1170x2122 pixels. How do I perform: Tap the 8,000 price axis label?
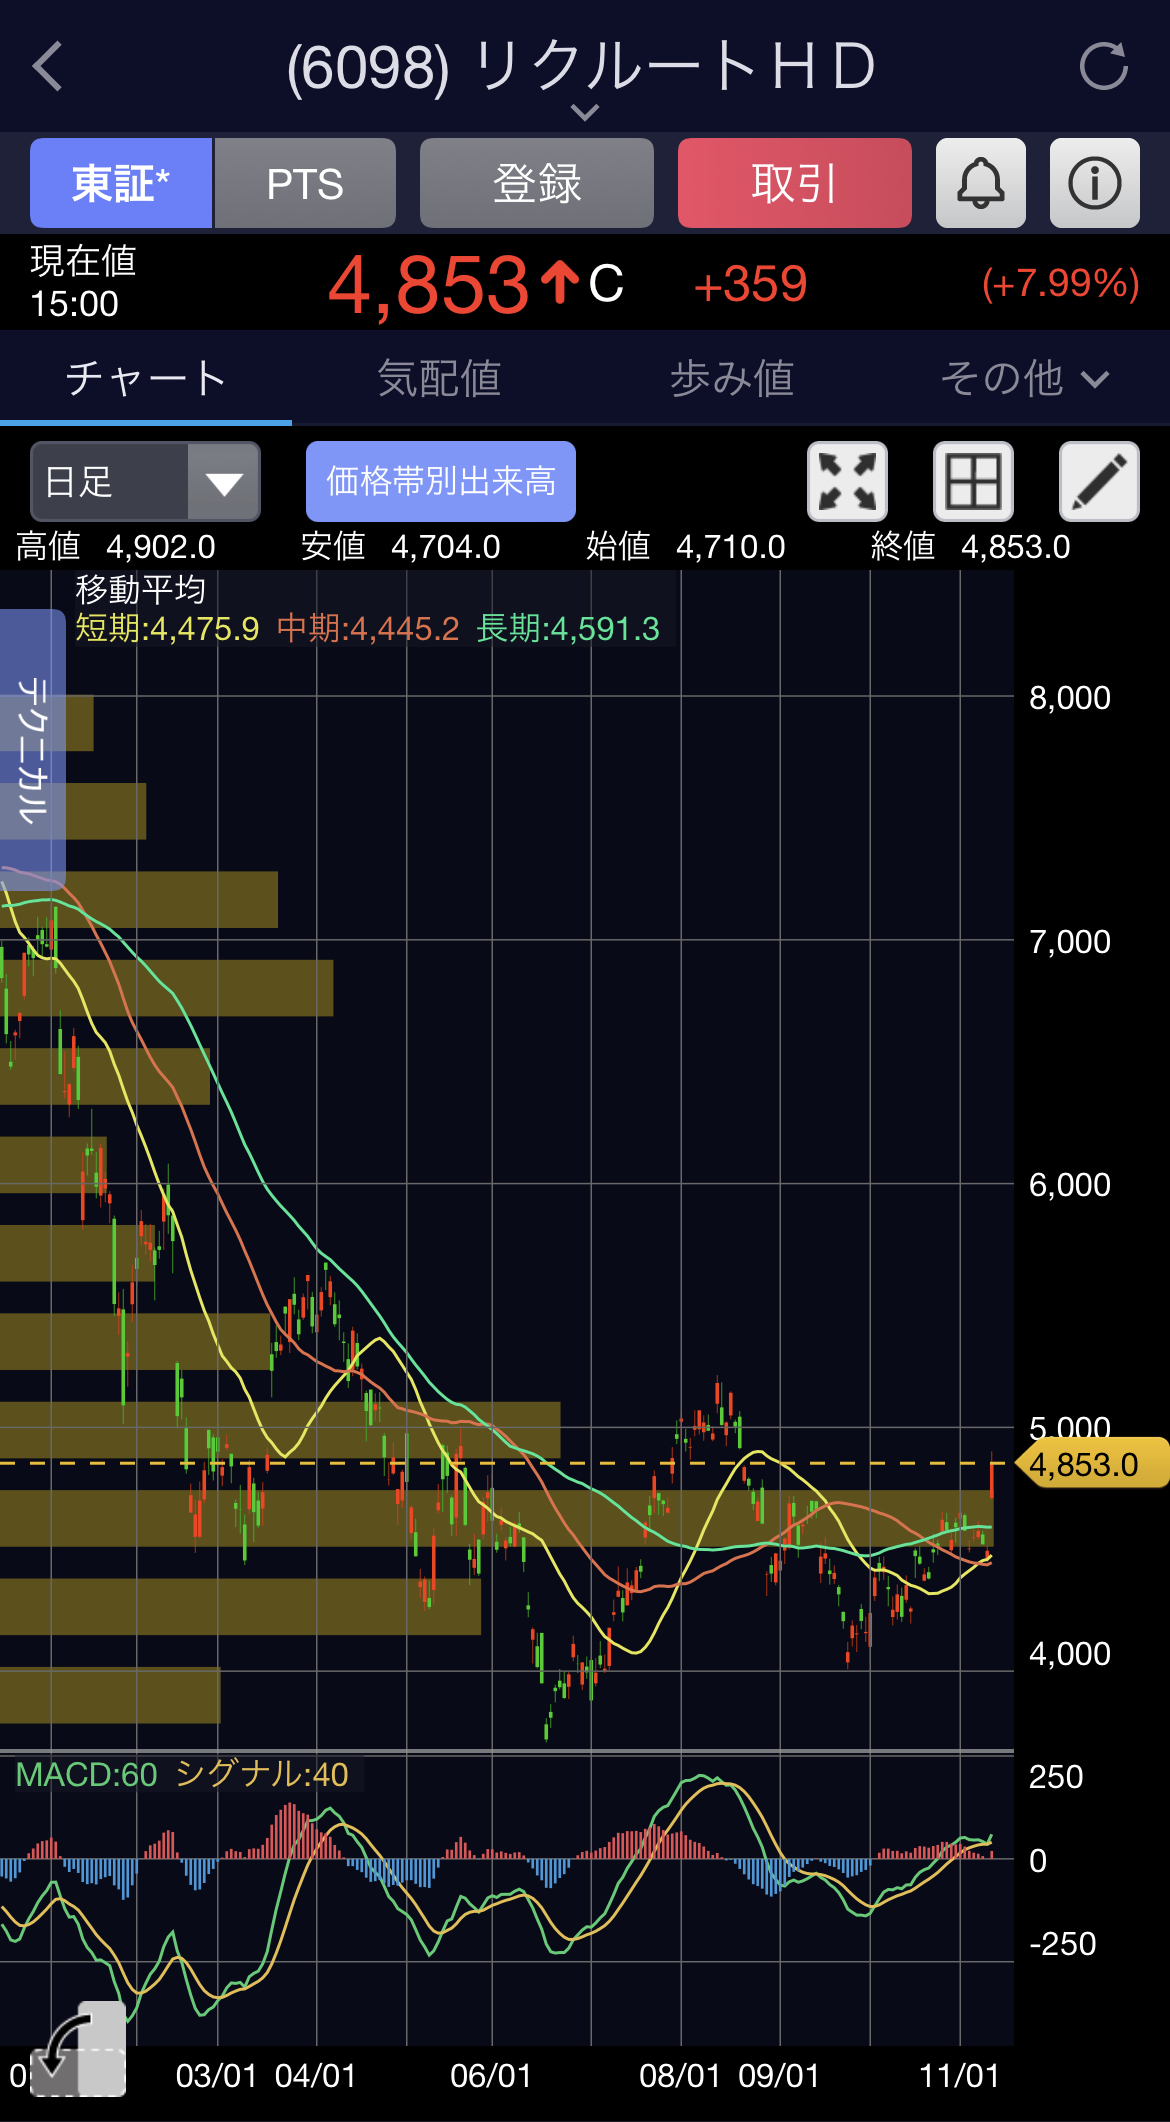(1070, 697)
